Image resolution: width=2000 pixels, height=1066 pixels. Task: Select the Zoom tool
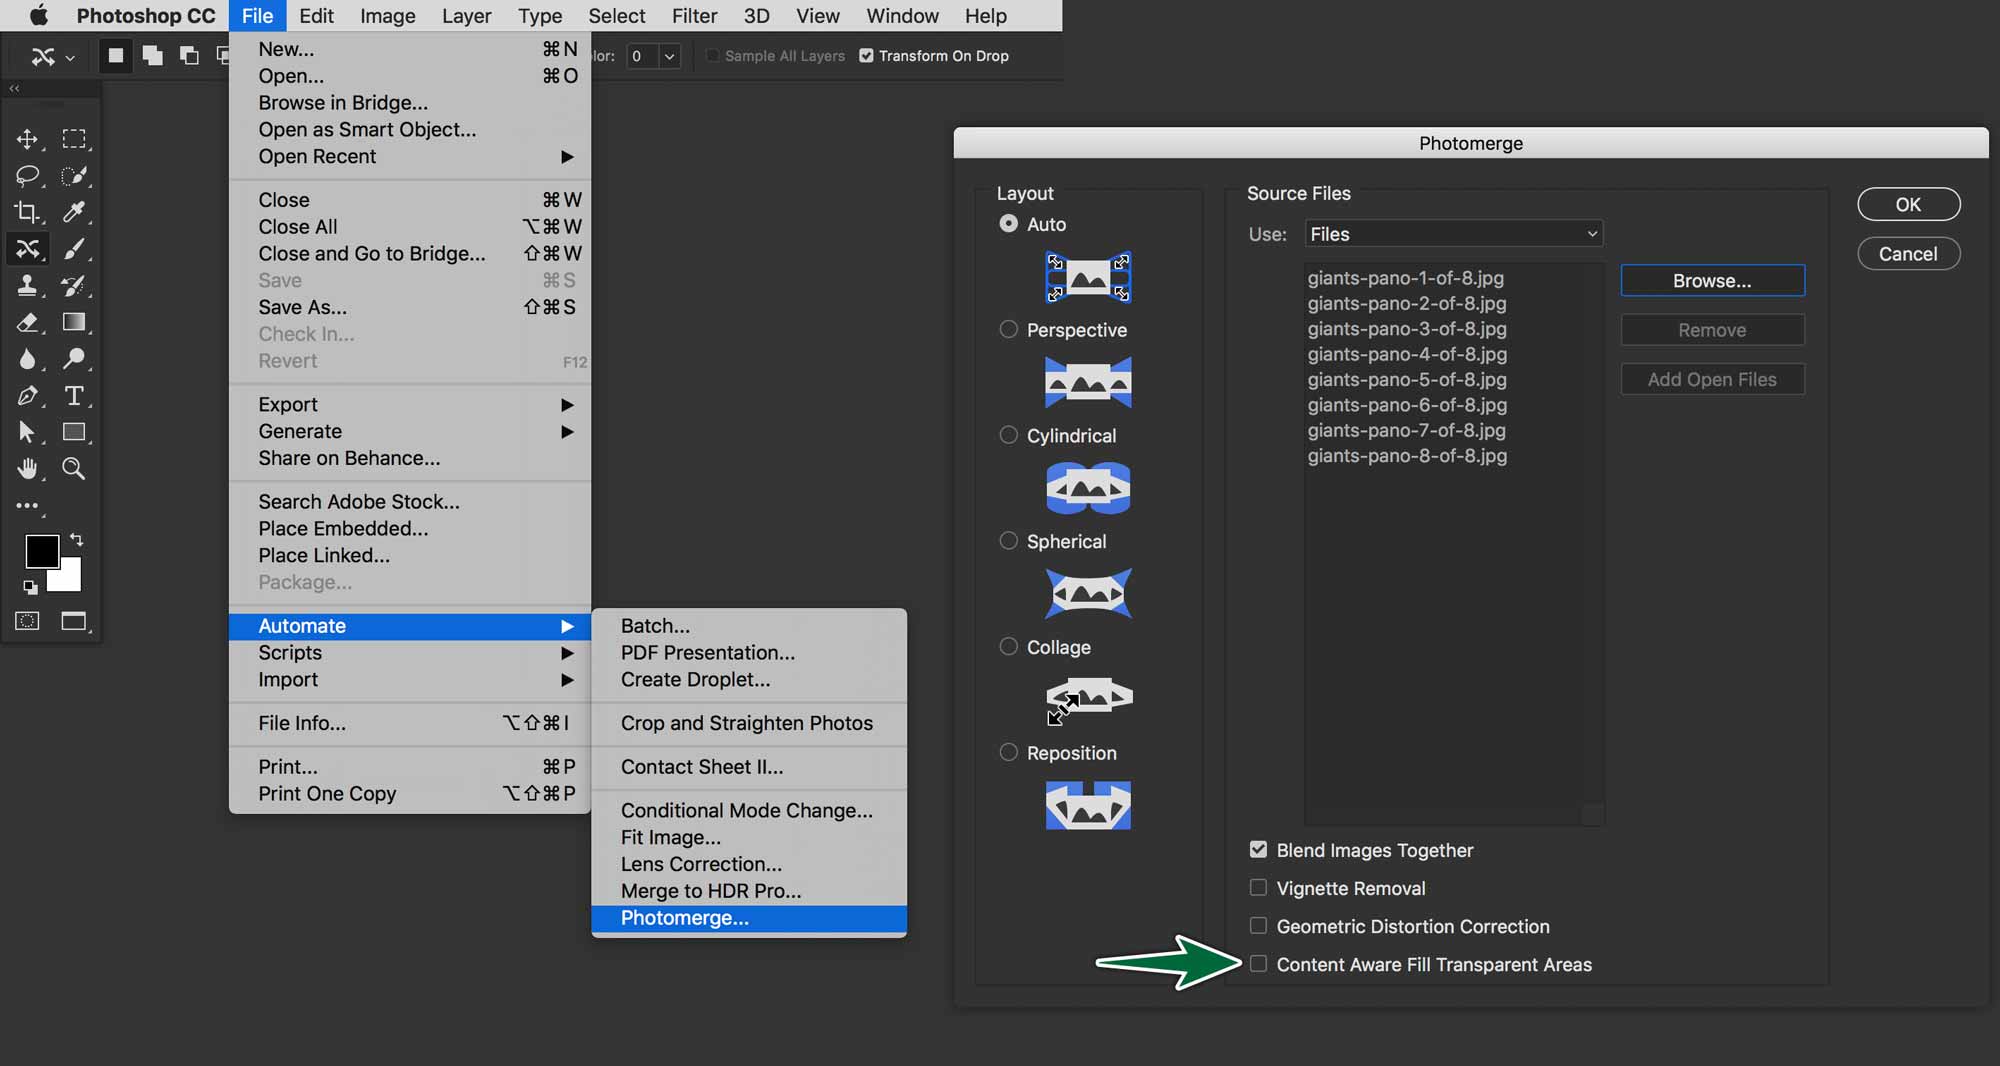[x=74, y=469]
